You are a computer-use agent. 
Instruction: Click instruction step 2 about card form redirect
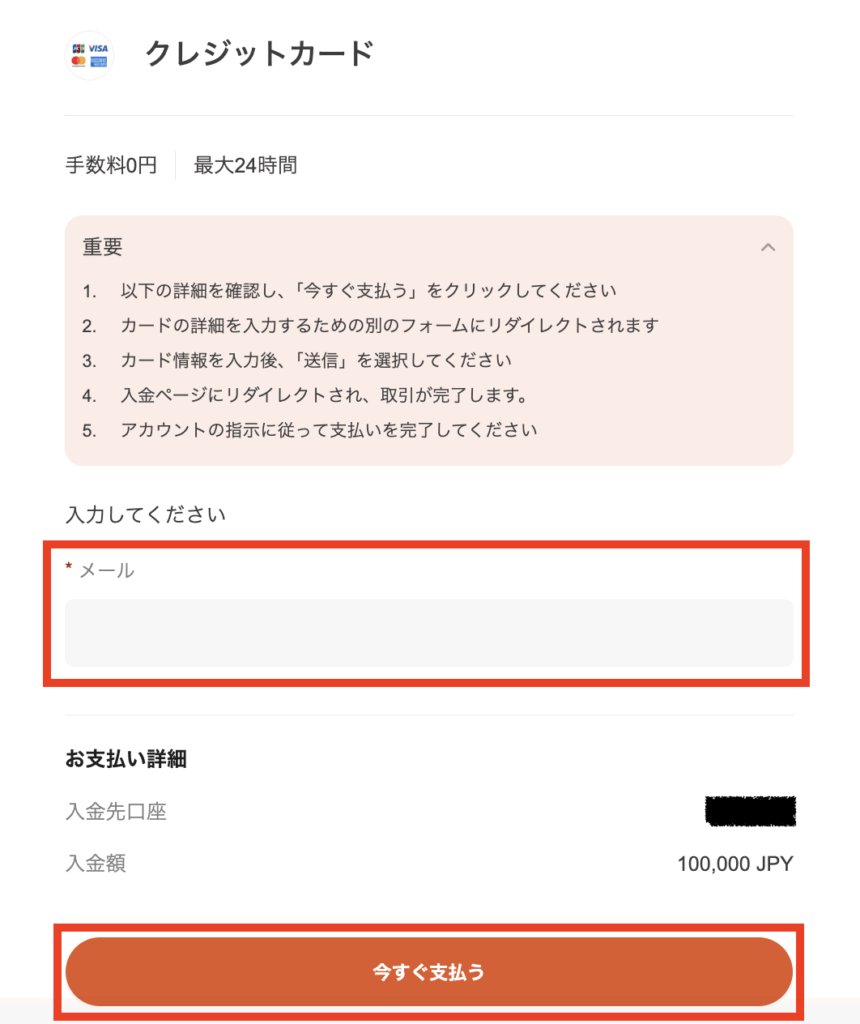coord(370,325)
